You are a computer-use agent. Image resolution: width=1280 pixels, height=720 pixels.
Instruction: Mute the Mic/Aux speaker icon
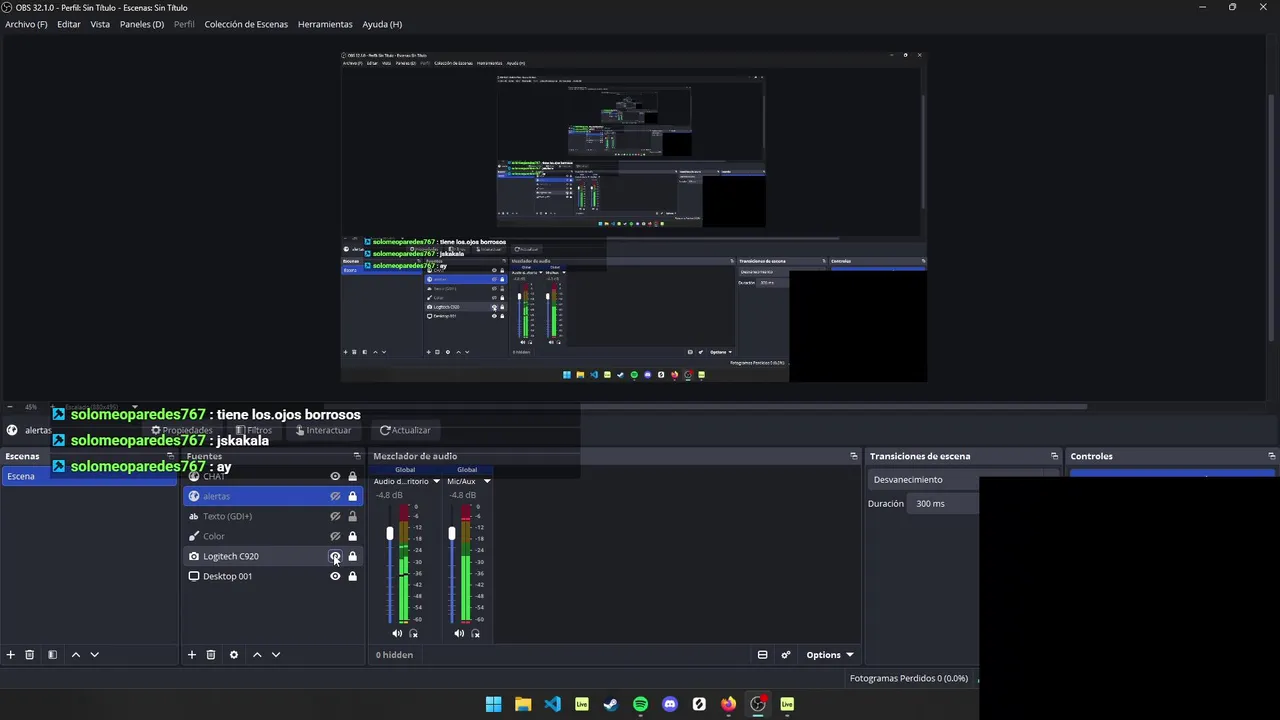pyautogui.click(x=459, y=633)
